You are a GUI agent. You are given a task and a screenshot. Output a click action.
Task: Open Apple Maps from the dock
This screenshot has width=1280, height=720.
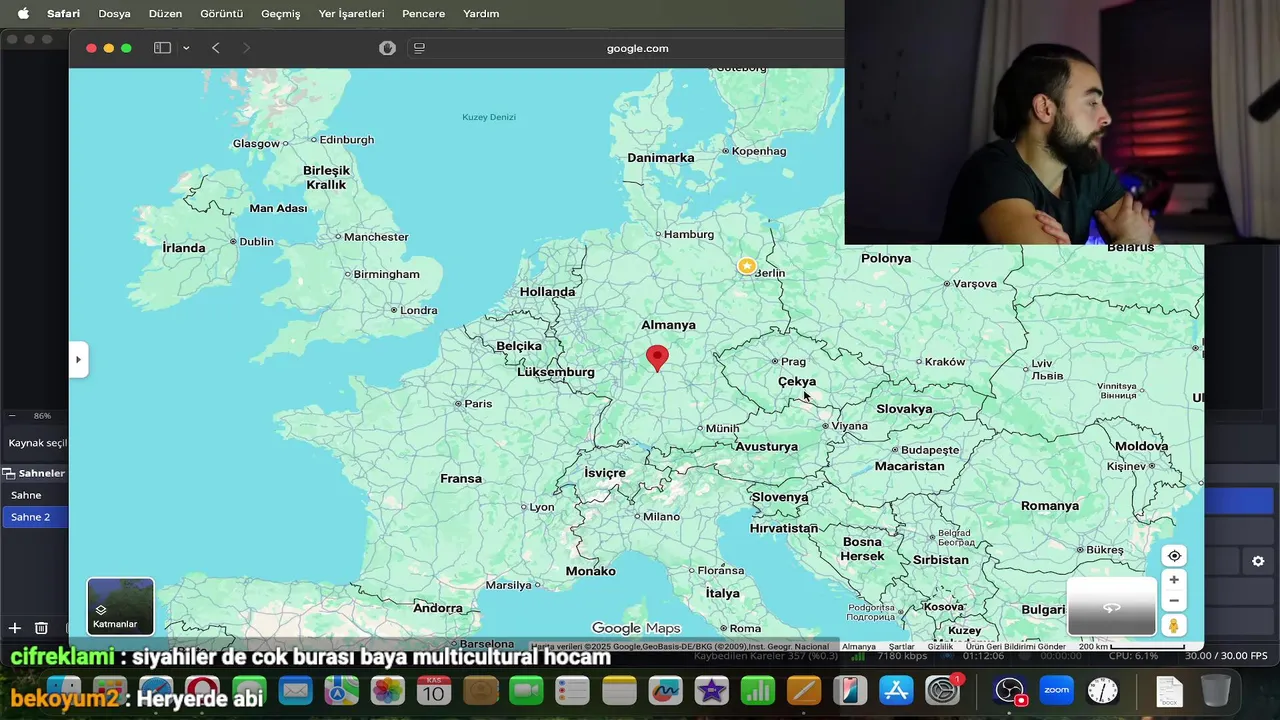click(x=341, y=690)
